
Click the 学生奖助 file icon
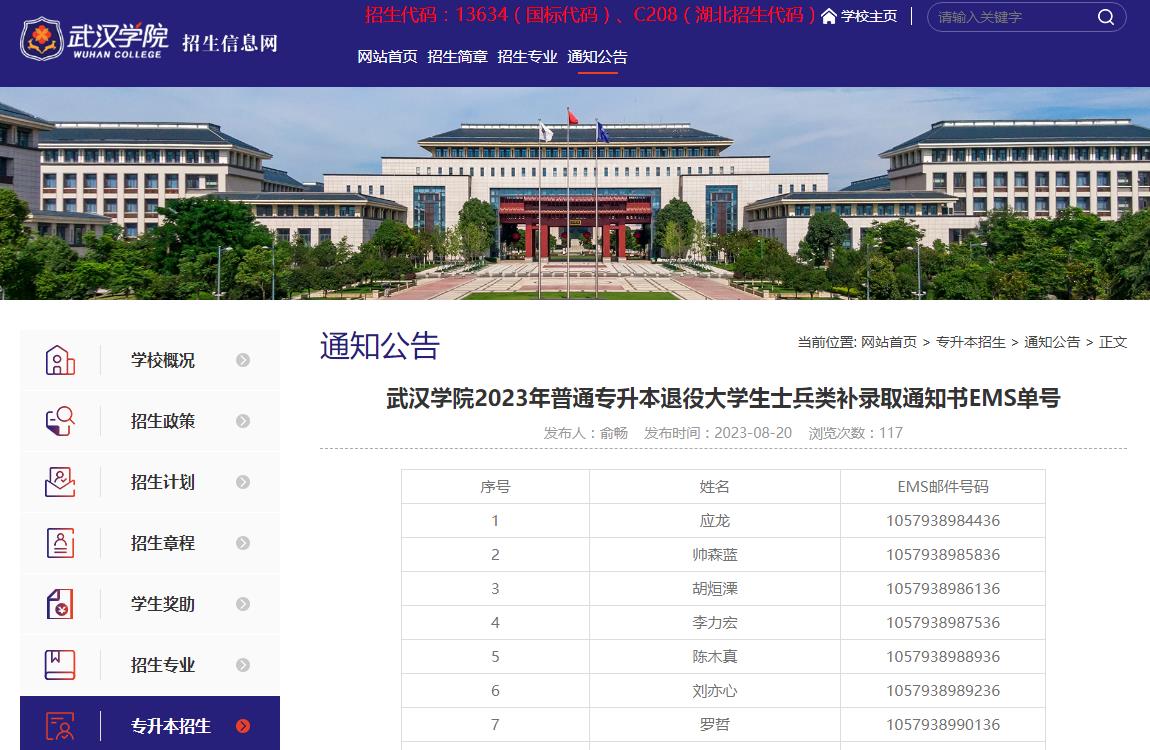tap(60, 603)
